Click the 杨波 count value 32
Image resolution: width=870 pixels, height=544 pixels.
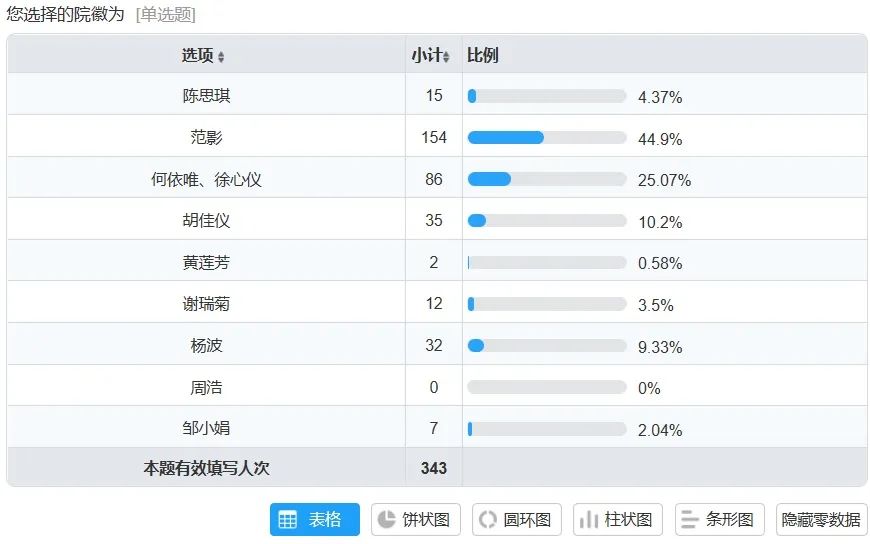pyautogui.click(x=433, y=346)
